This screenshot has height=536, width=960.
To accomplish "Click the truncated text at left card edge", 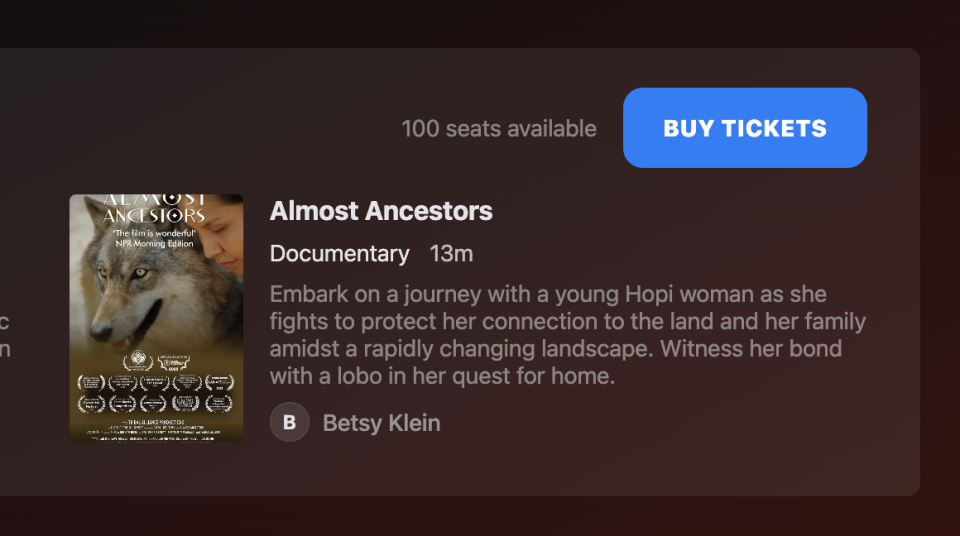I will coord(5,336).
